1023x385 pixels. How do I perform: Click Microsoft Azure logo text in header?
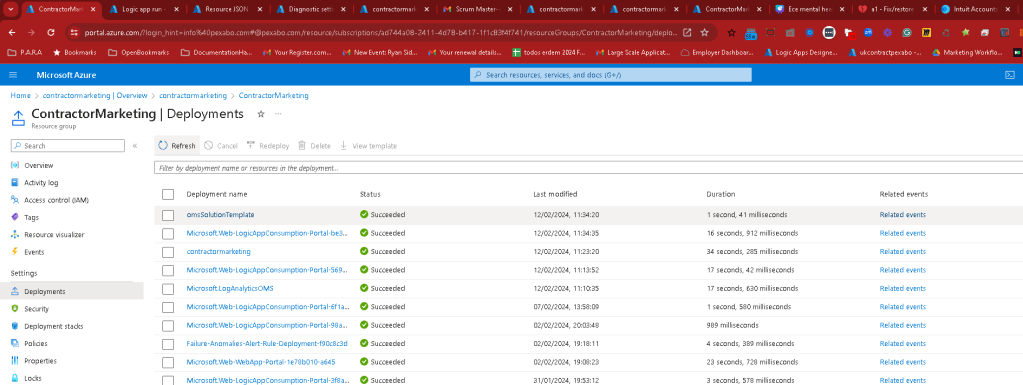coord(67,75)
